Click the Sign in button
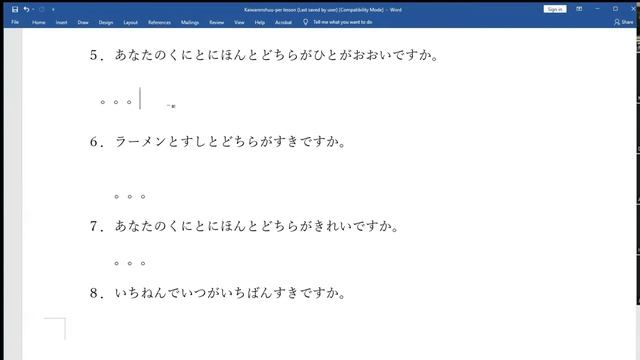 [555, 9]
